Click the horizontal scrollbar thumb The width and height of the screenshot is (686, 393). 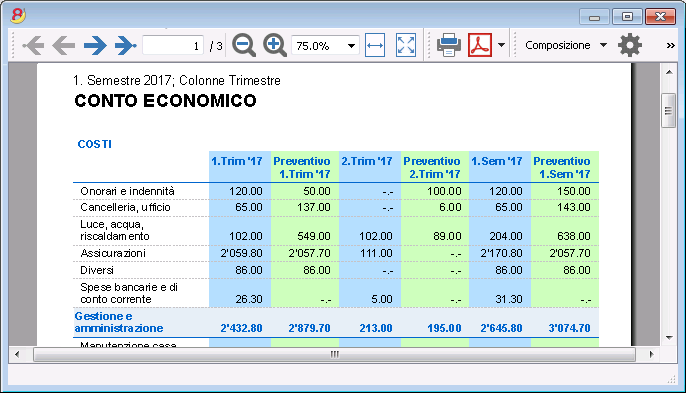tap(335, 354)
